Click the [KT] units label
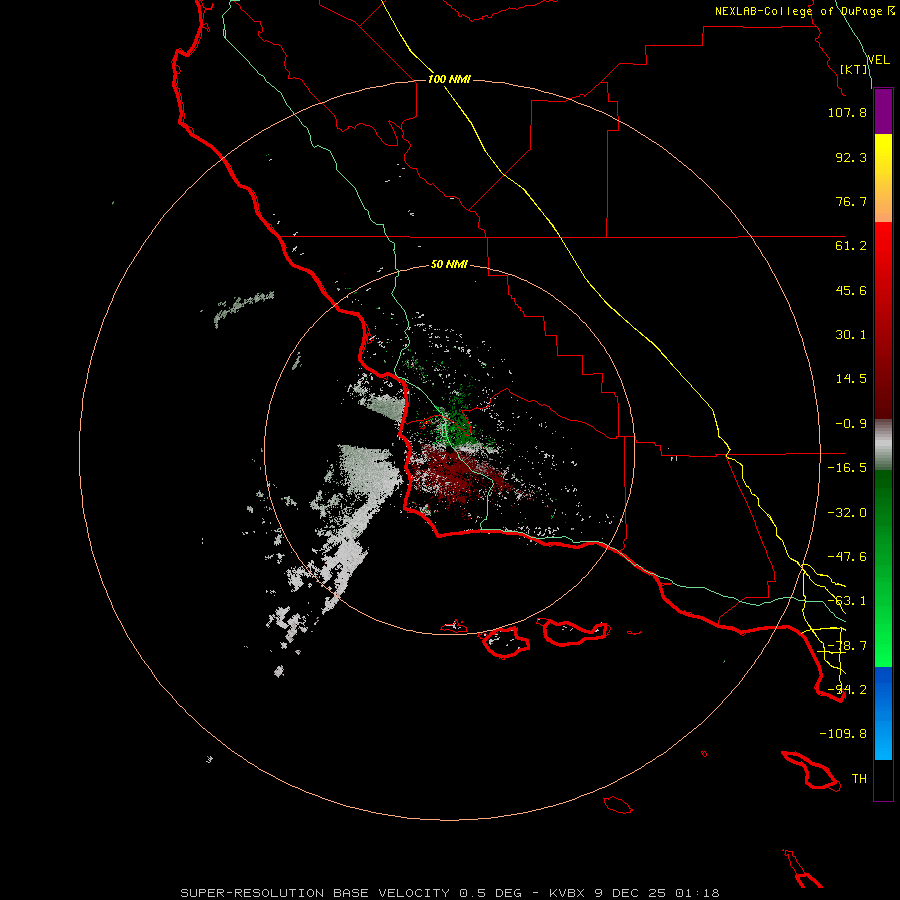The width and height of the screenshot is (900, 900). (x=854, y=69)
